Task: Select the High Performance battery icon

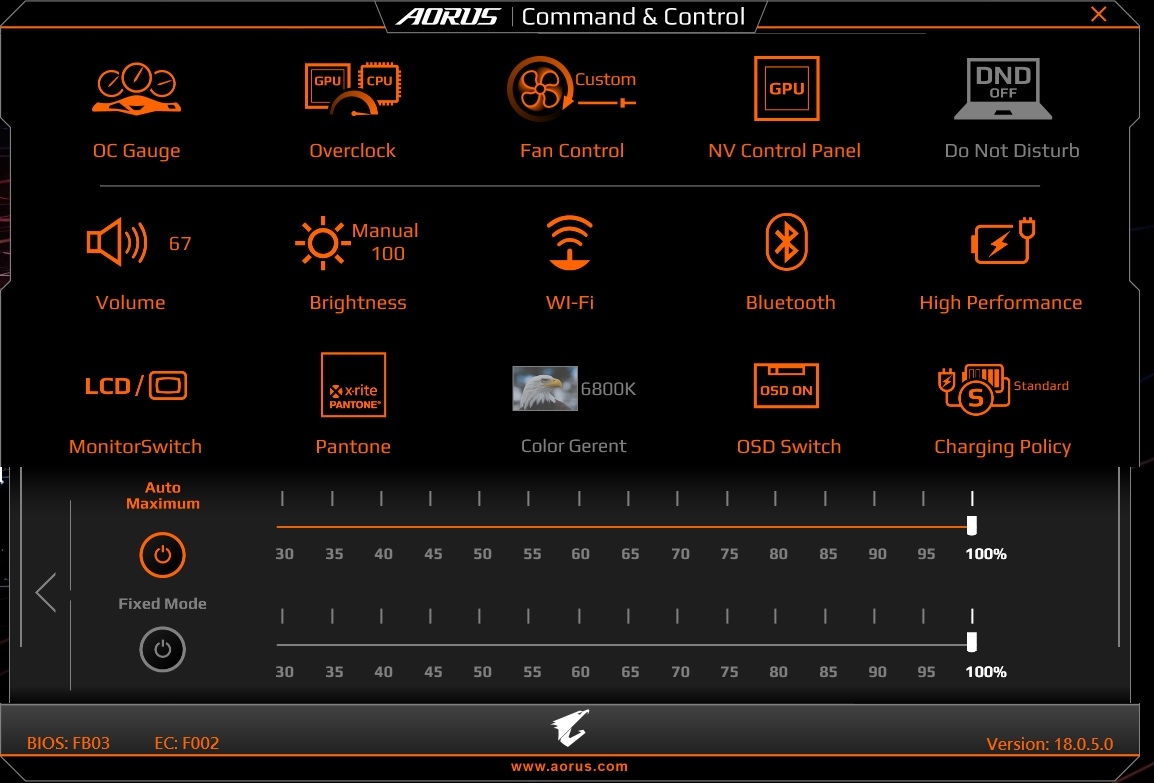Action: point(1002,241)
